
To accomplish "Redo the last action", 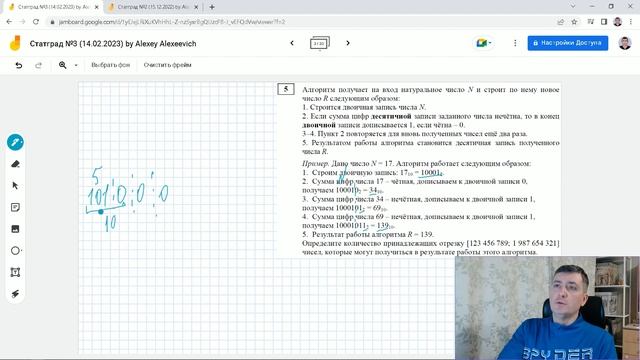I will (38, 65).
